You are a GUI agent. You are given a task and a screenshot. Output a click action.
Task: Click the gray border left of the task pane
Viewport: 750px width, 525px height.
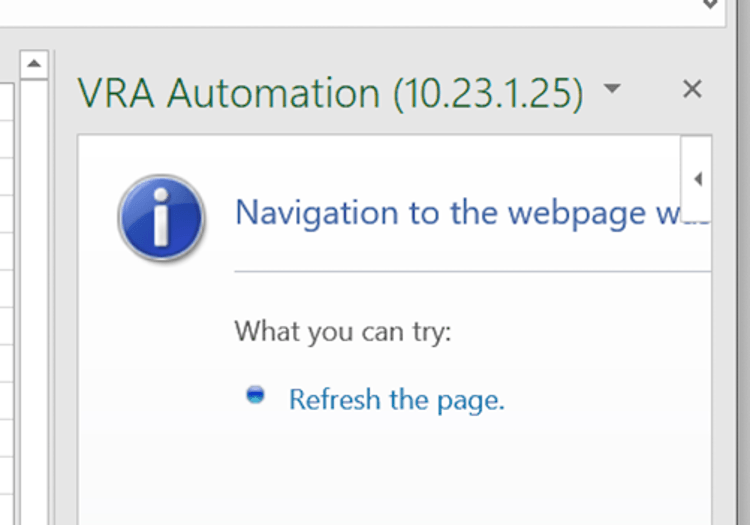[63, 300]
